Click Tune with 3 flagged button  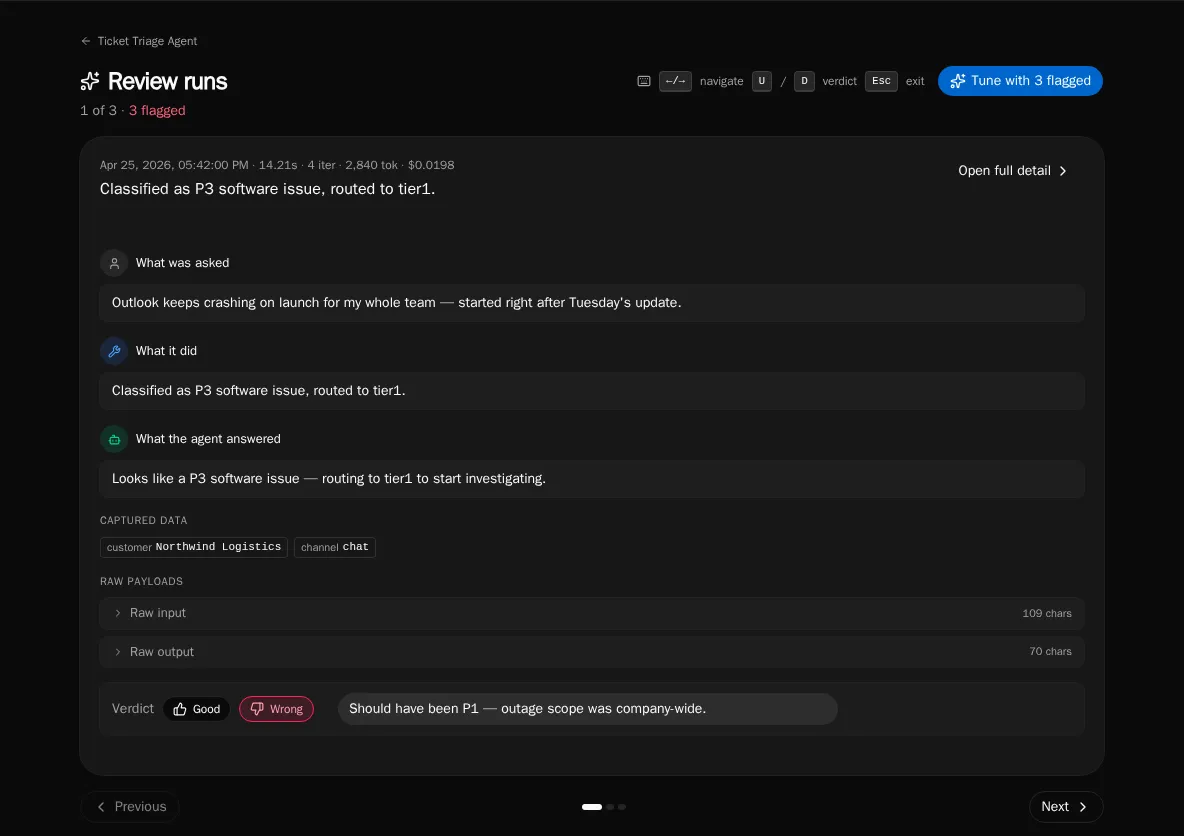(1019, 81)
